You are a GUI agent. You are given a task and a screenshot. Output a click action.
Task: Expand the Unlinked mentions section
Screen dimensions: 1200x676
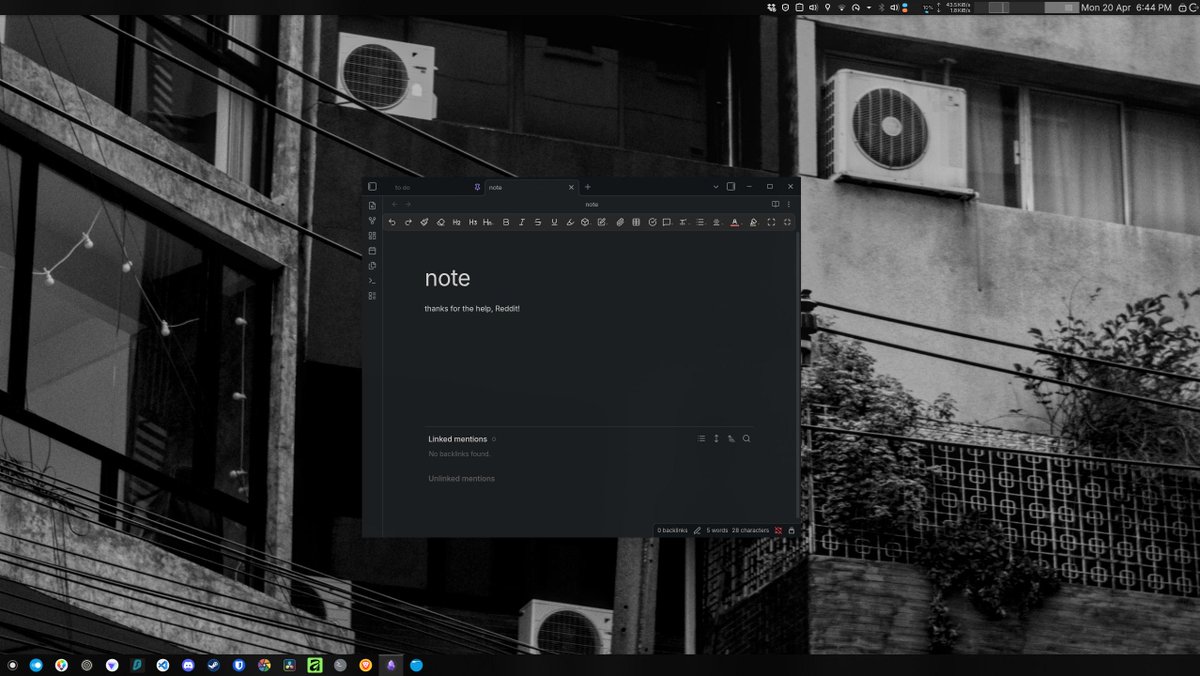click(x=461, y=478)
